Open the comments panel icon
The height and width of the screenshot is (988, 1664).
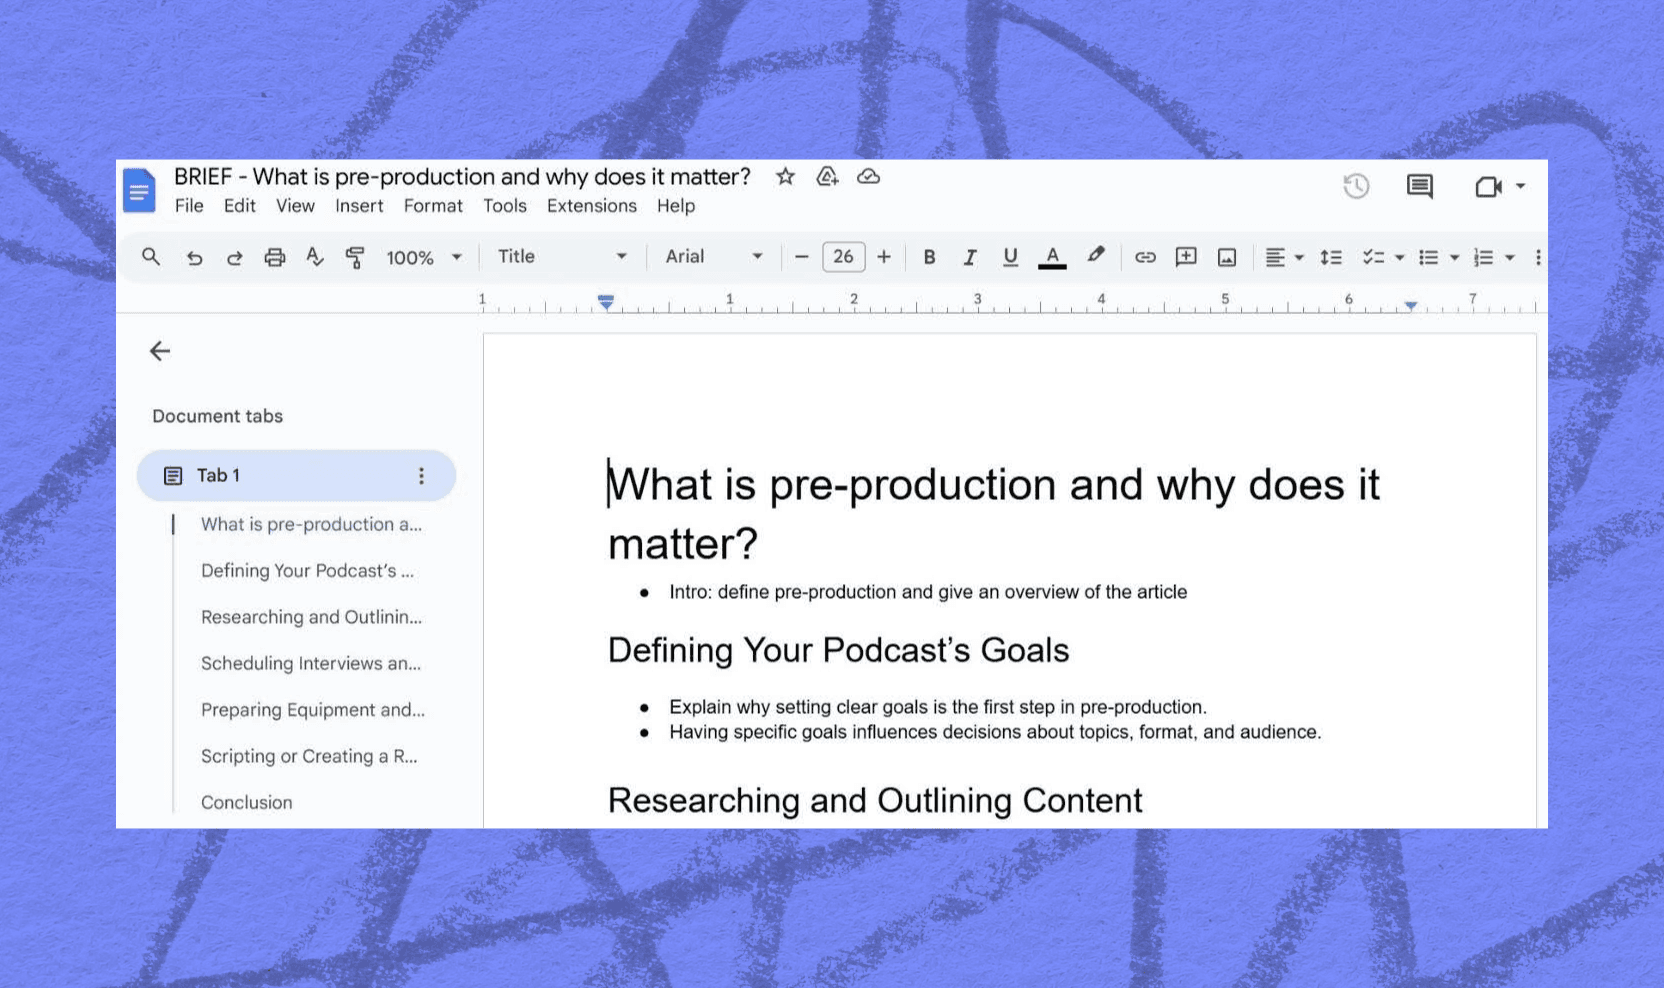point(1419,186)
